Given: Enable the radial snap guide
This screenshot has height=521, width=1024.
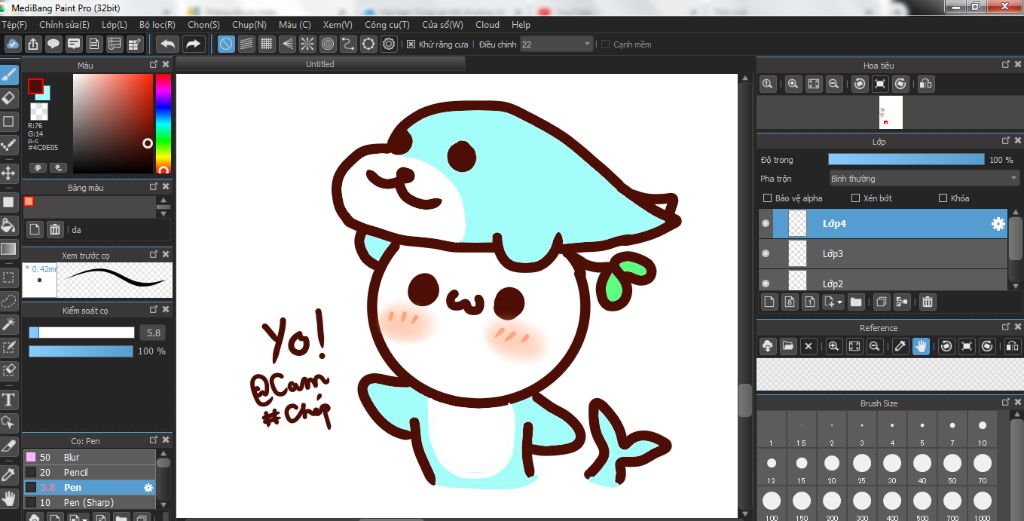Looking at the screenshot, I should (307, 44).
